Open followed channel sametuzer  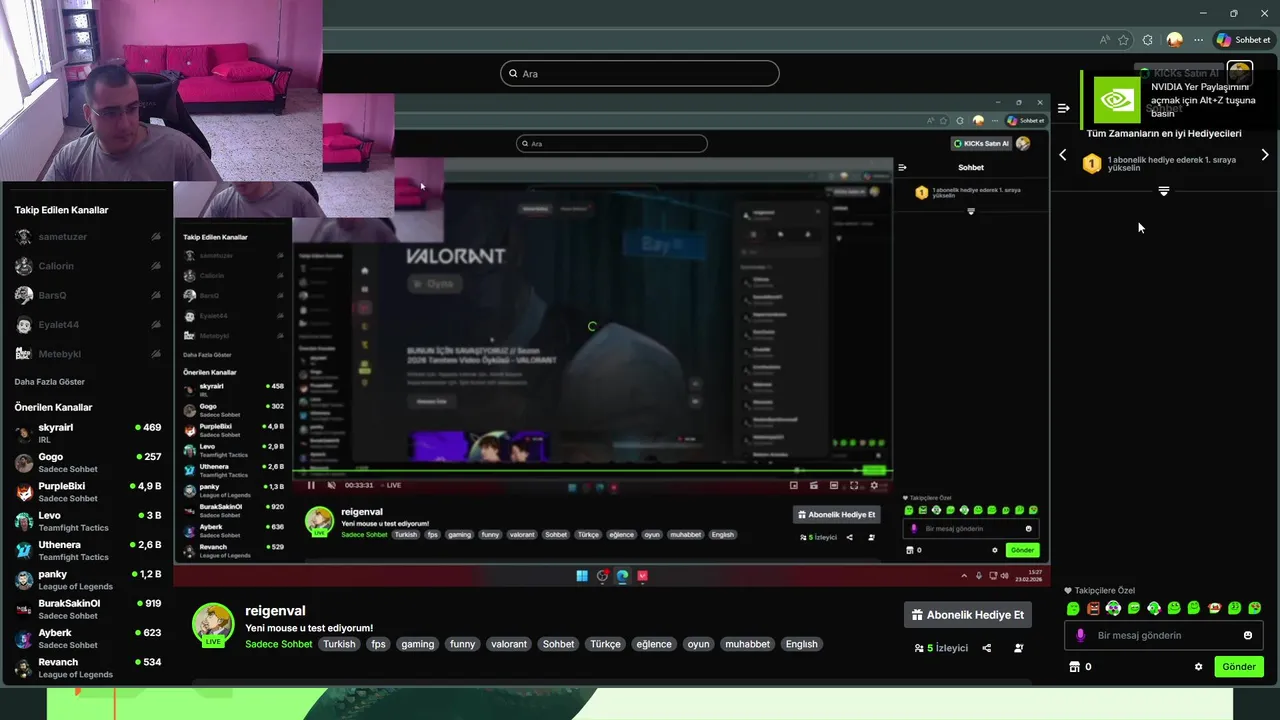[88, 237]
